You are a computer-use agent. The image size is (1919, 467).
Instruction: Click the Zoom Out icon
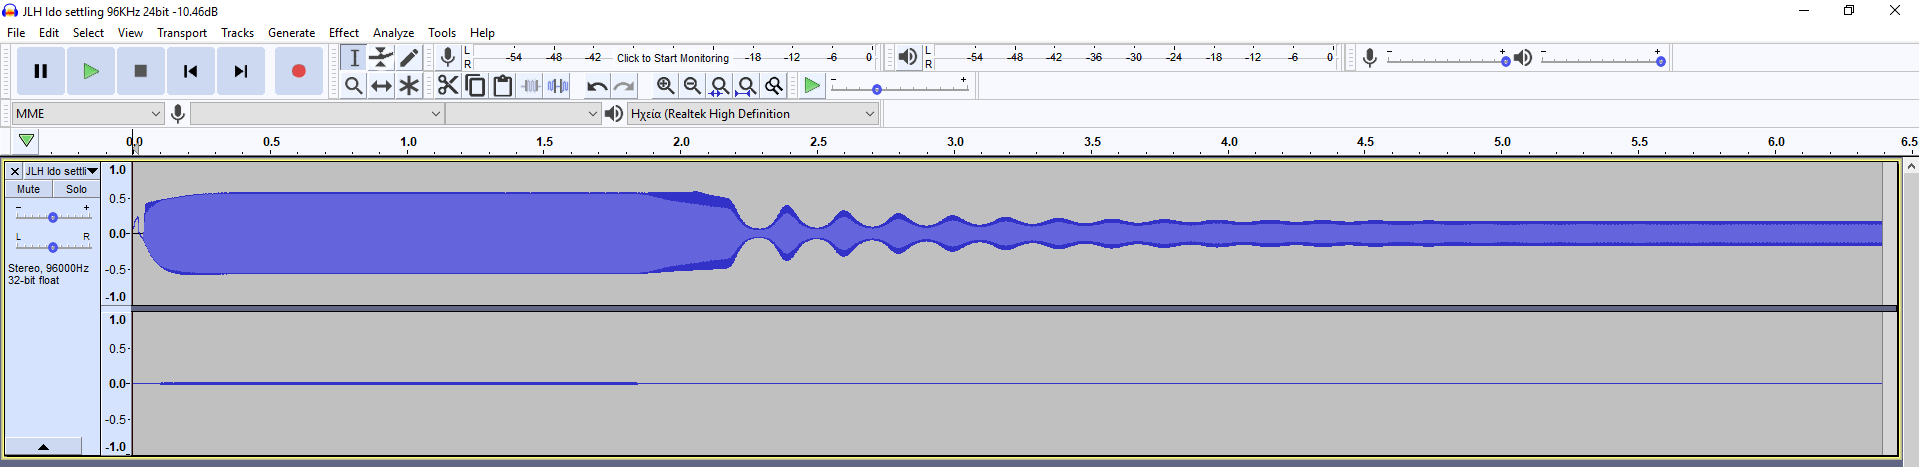tap(692, 86)
